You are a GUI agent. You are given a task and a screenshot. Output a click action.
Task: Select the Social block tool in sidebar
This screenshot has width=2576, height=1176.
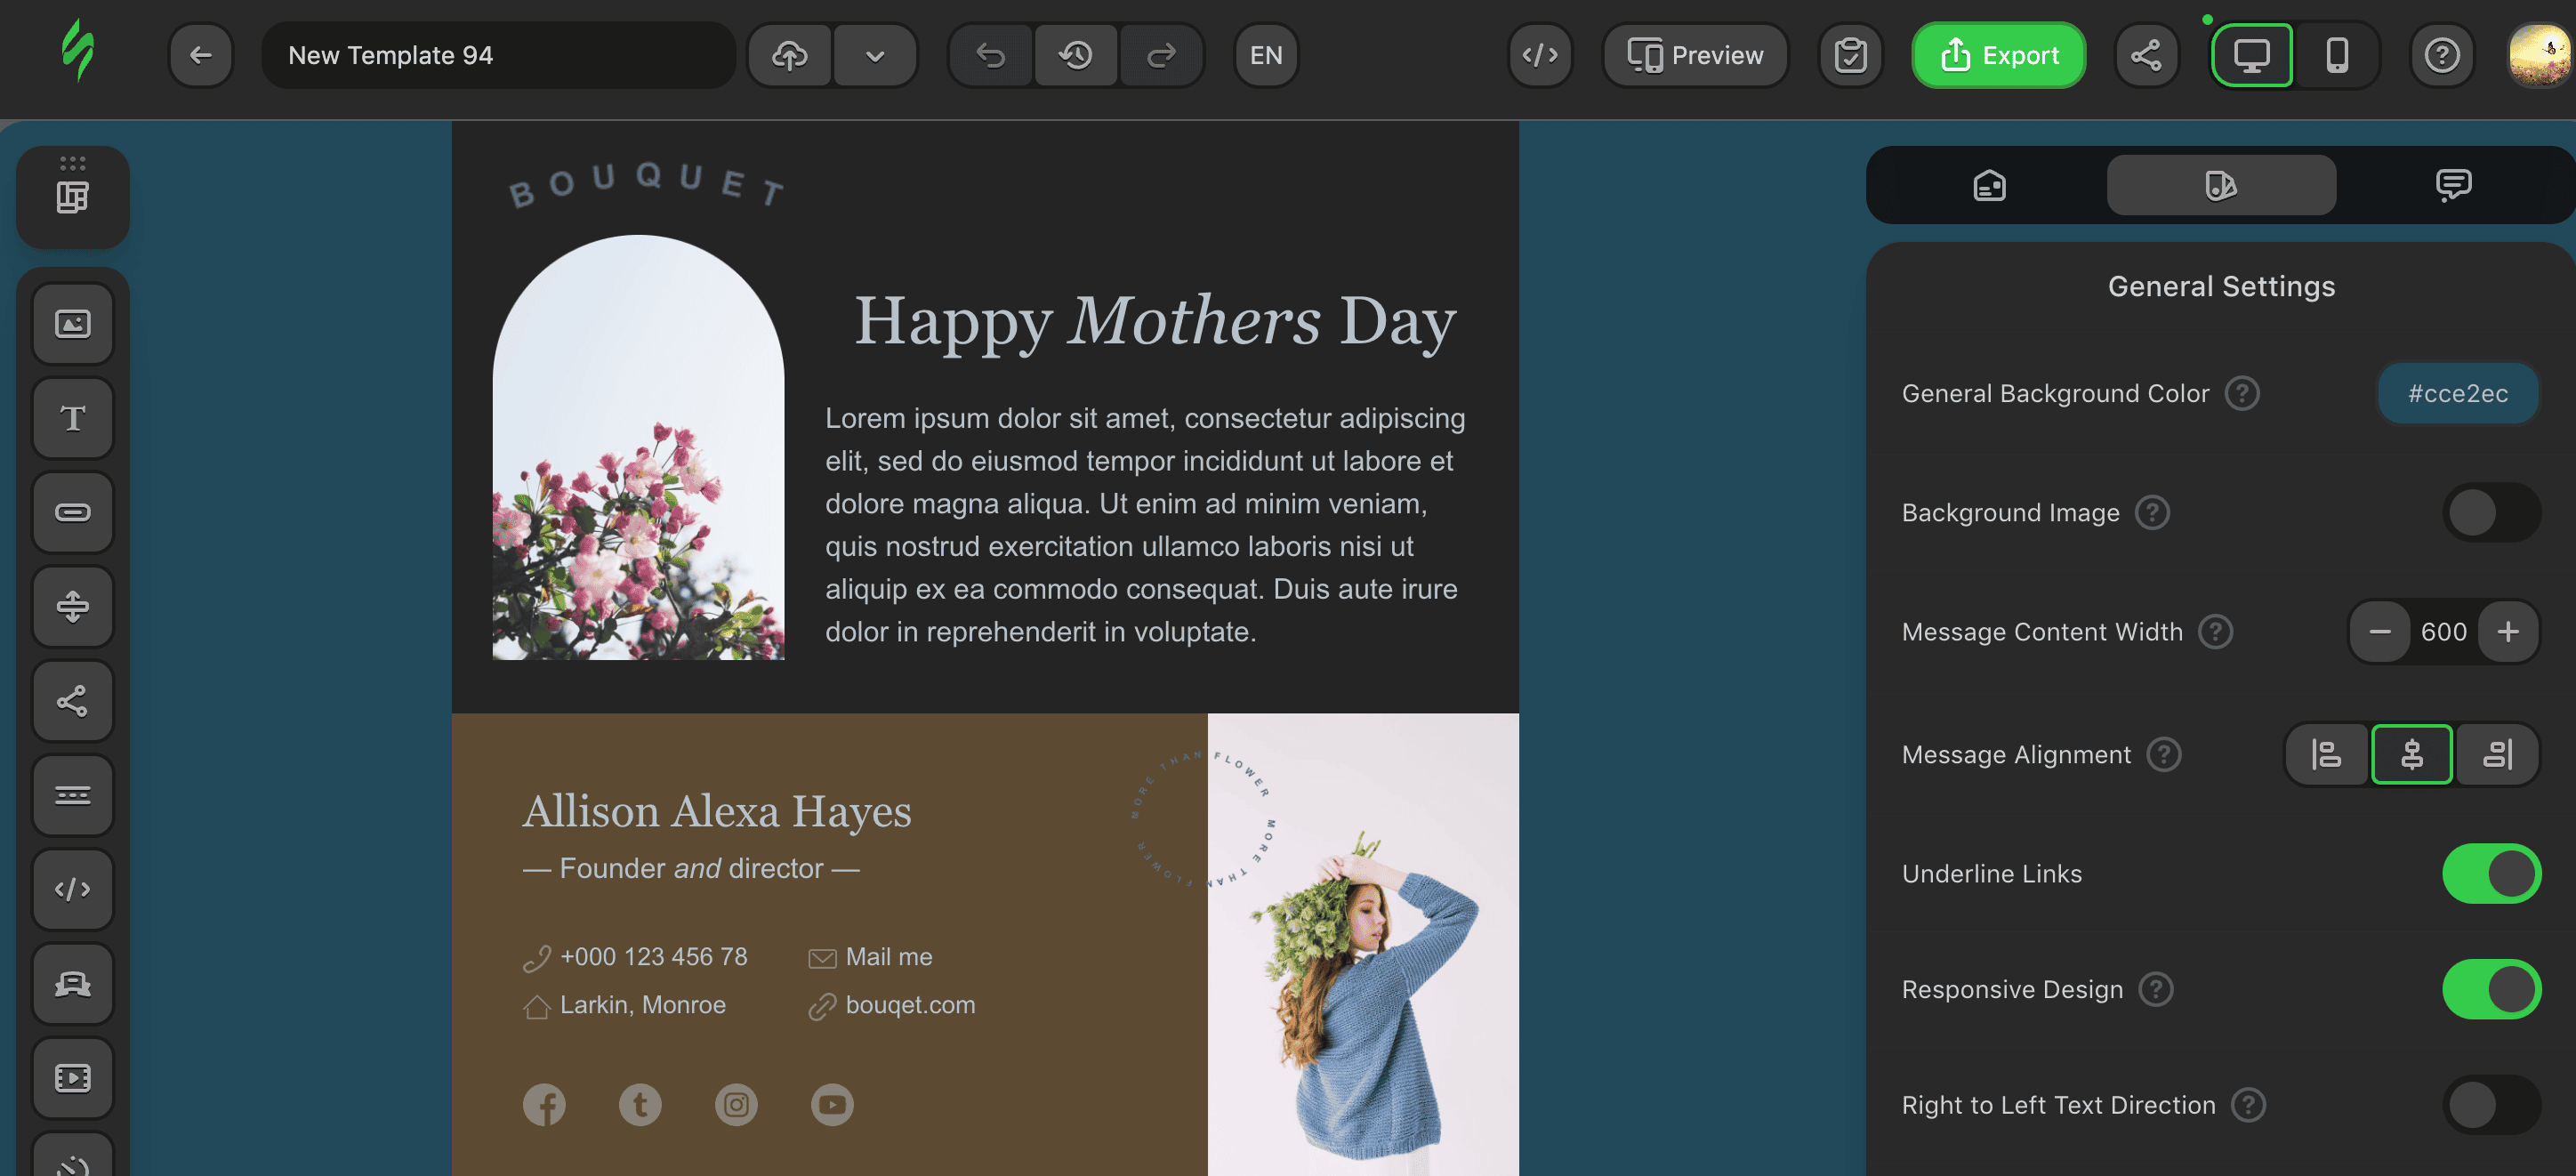tap(73, 700)
